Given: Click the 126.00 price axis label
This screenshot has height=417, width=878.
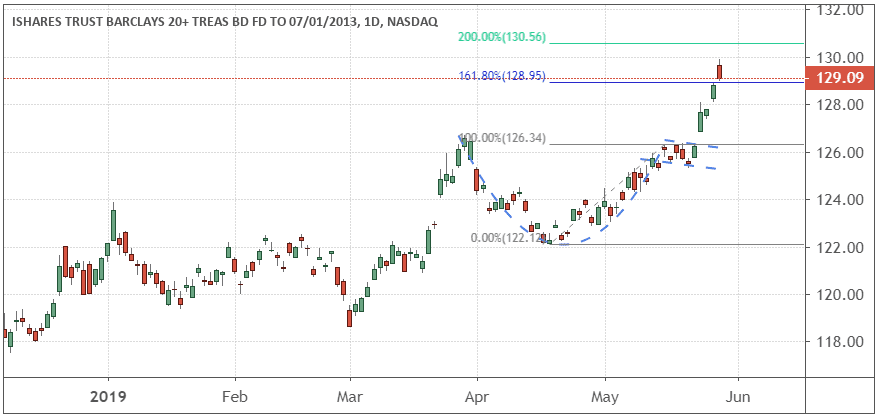Looking at the screenshot, I should (838, 152).
